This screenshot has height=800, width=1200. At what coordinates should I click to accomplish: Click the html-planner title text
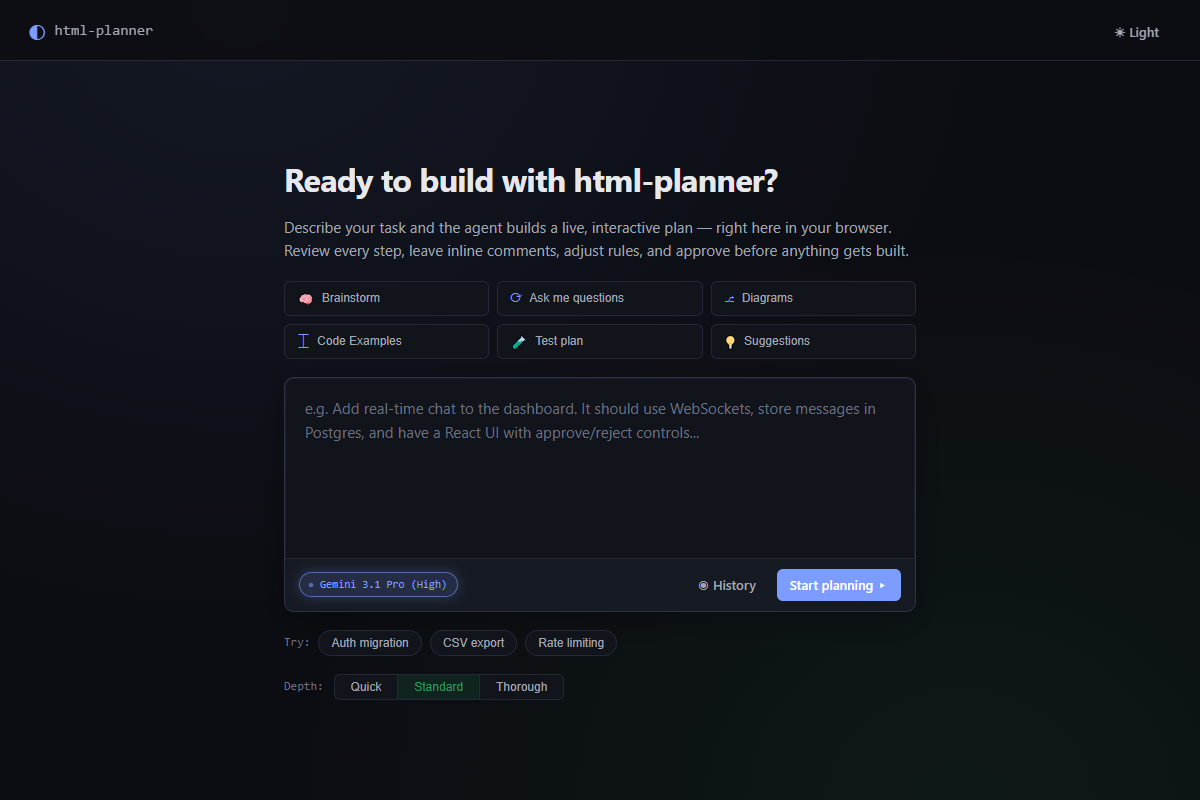(x=104, y=31)
